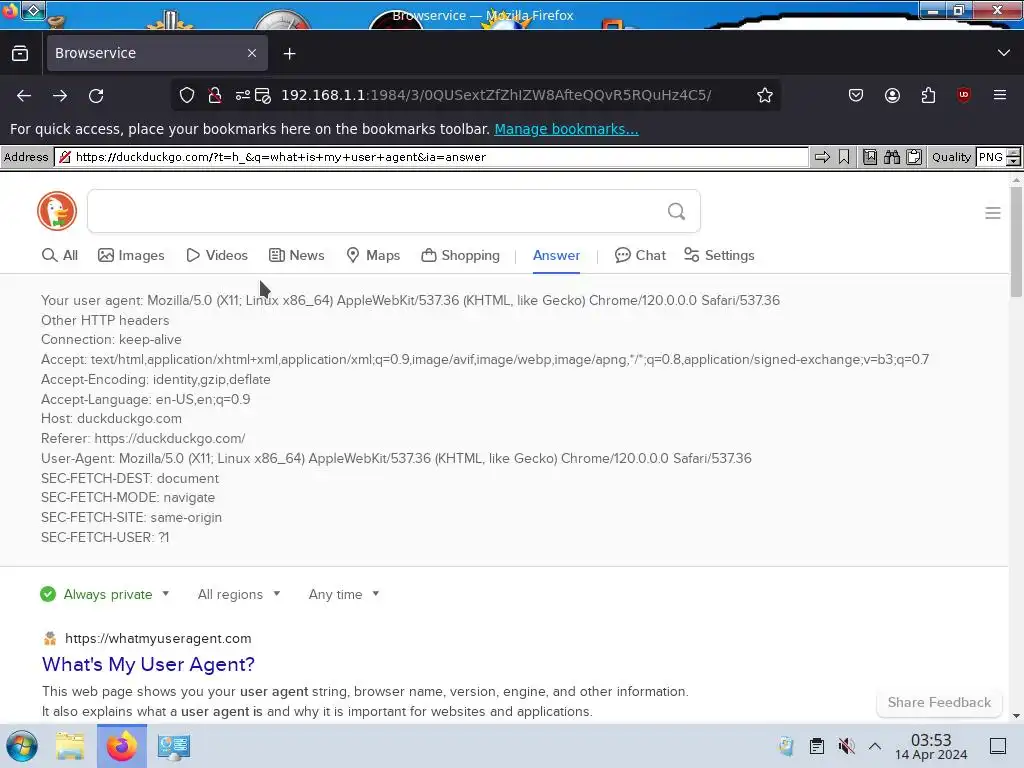Click the page vertical scrollbar thumb
This screenshot has width=1024, height=768.
pyautogui.click(x=1016, y=242)
